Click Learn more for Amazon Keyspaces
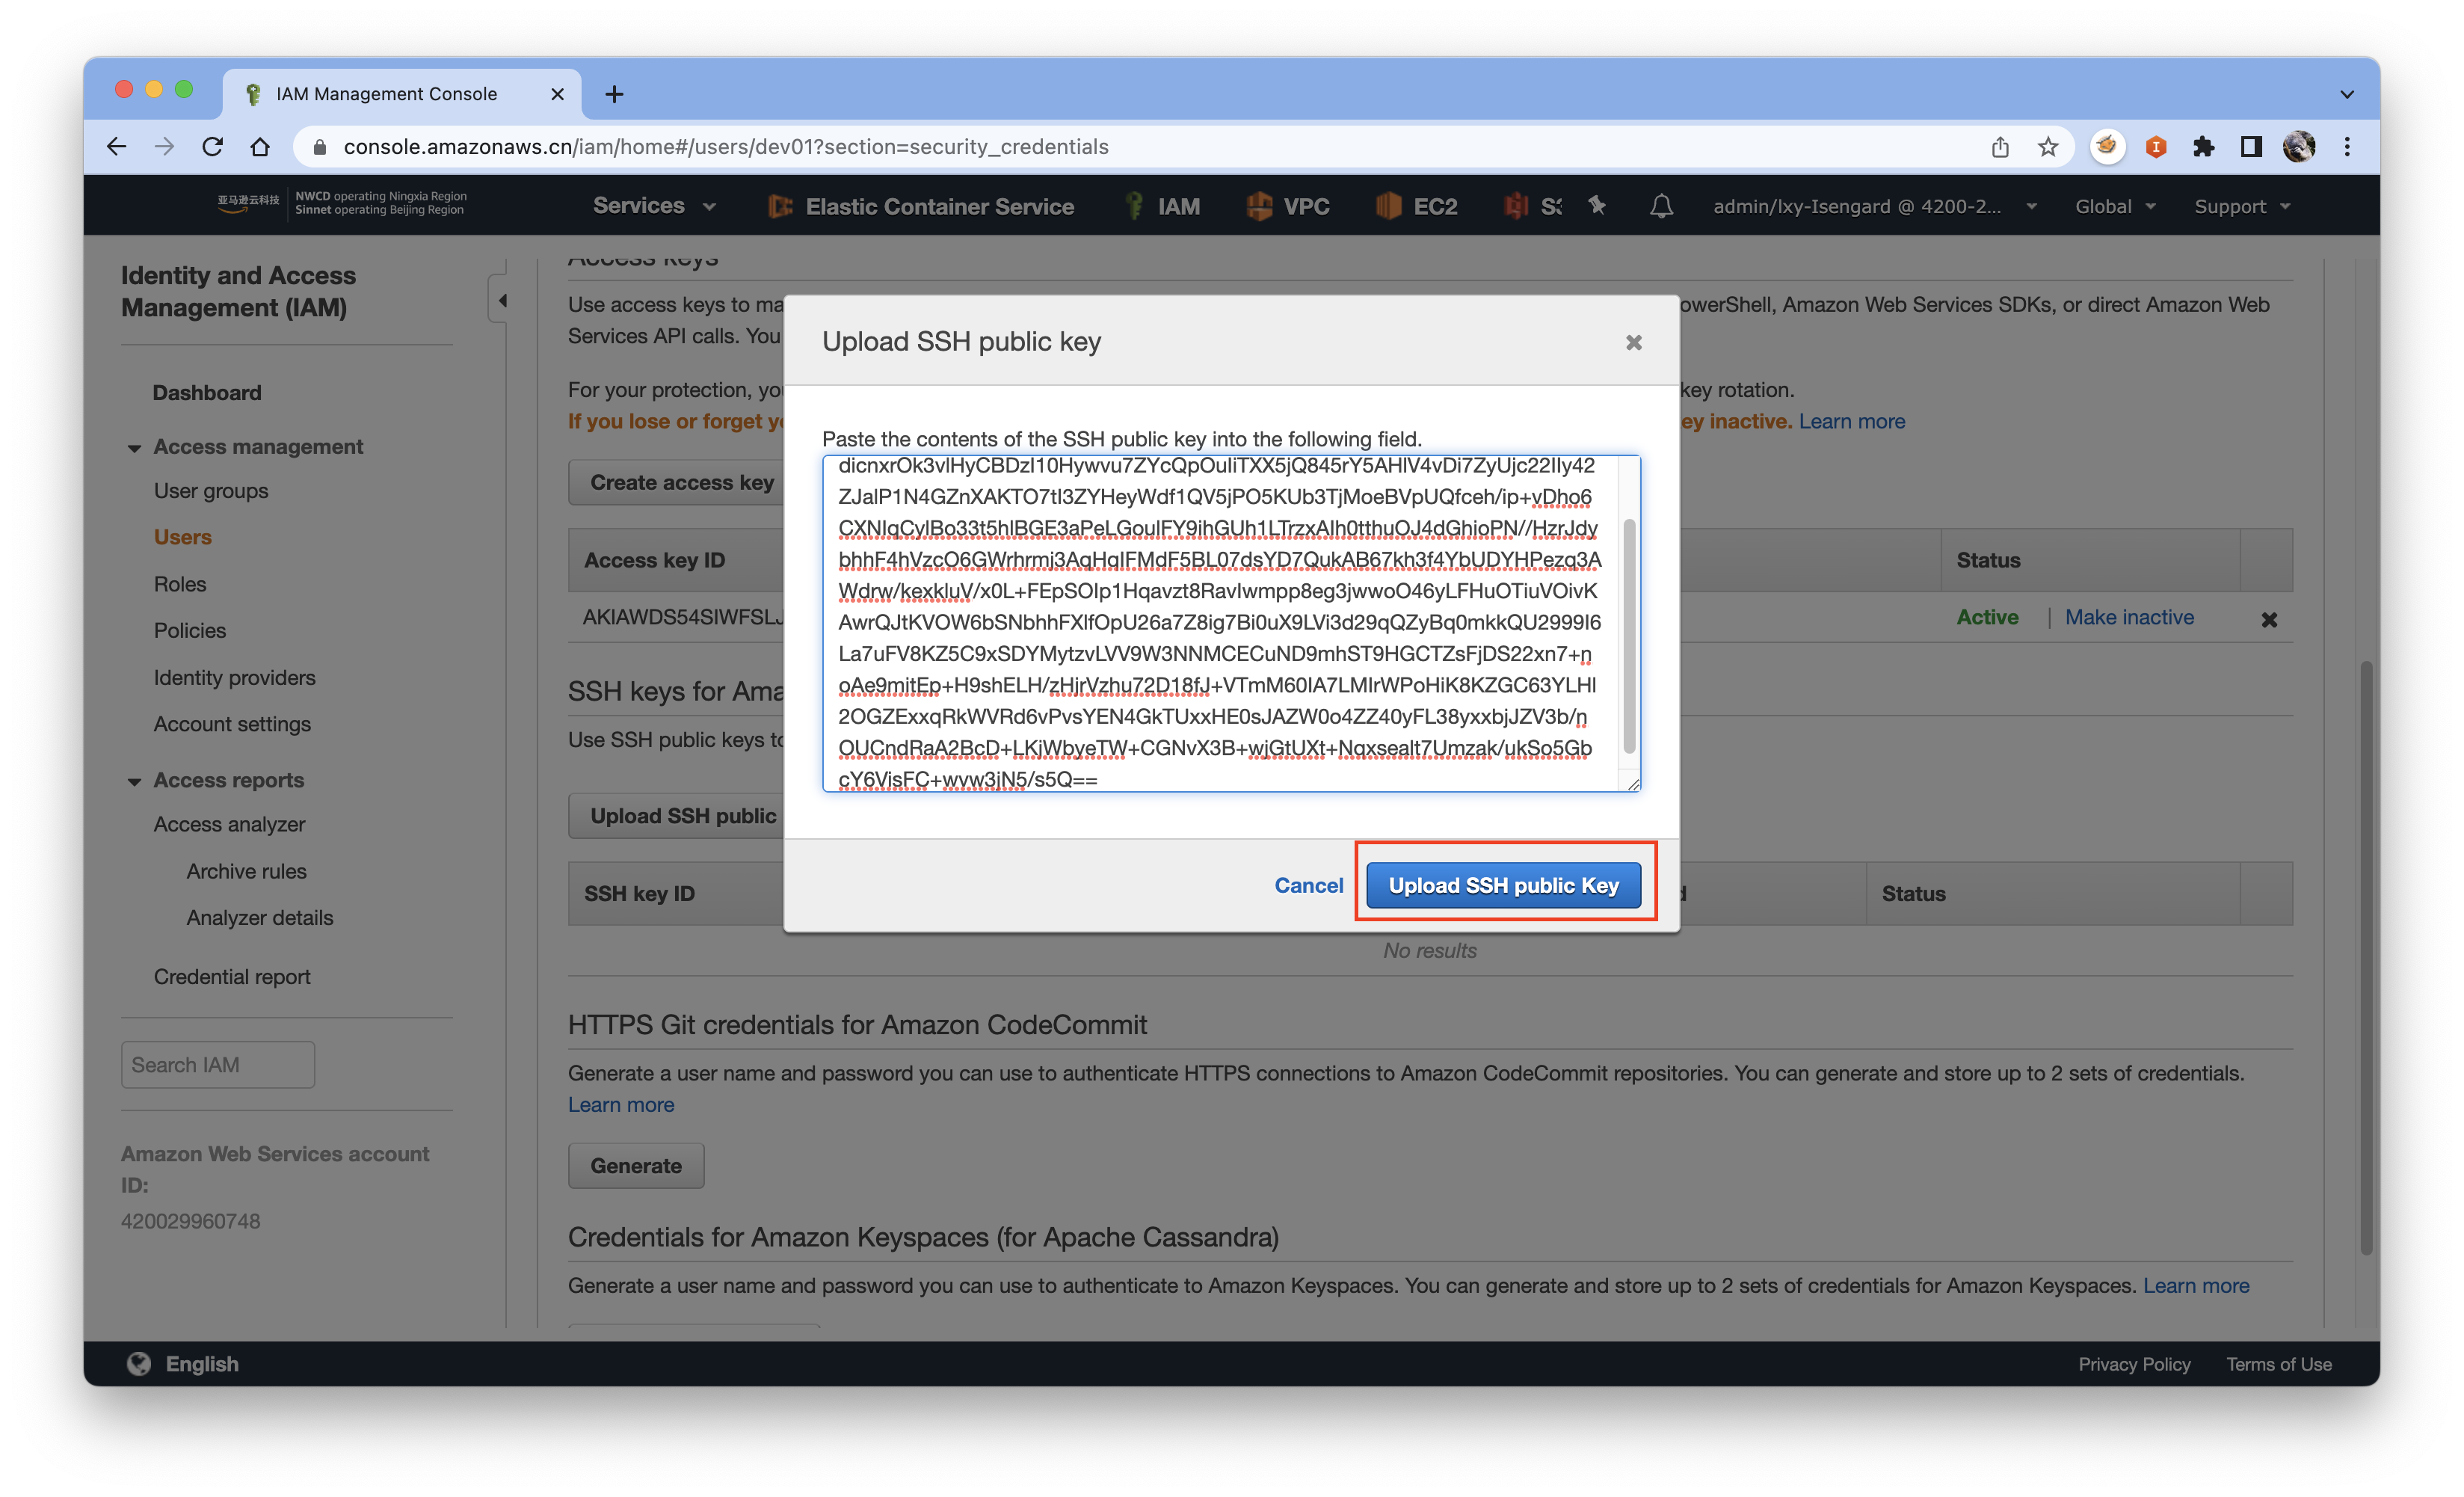 (2196, 1285)
